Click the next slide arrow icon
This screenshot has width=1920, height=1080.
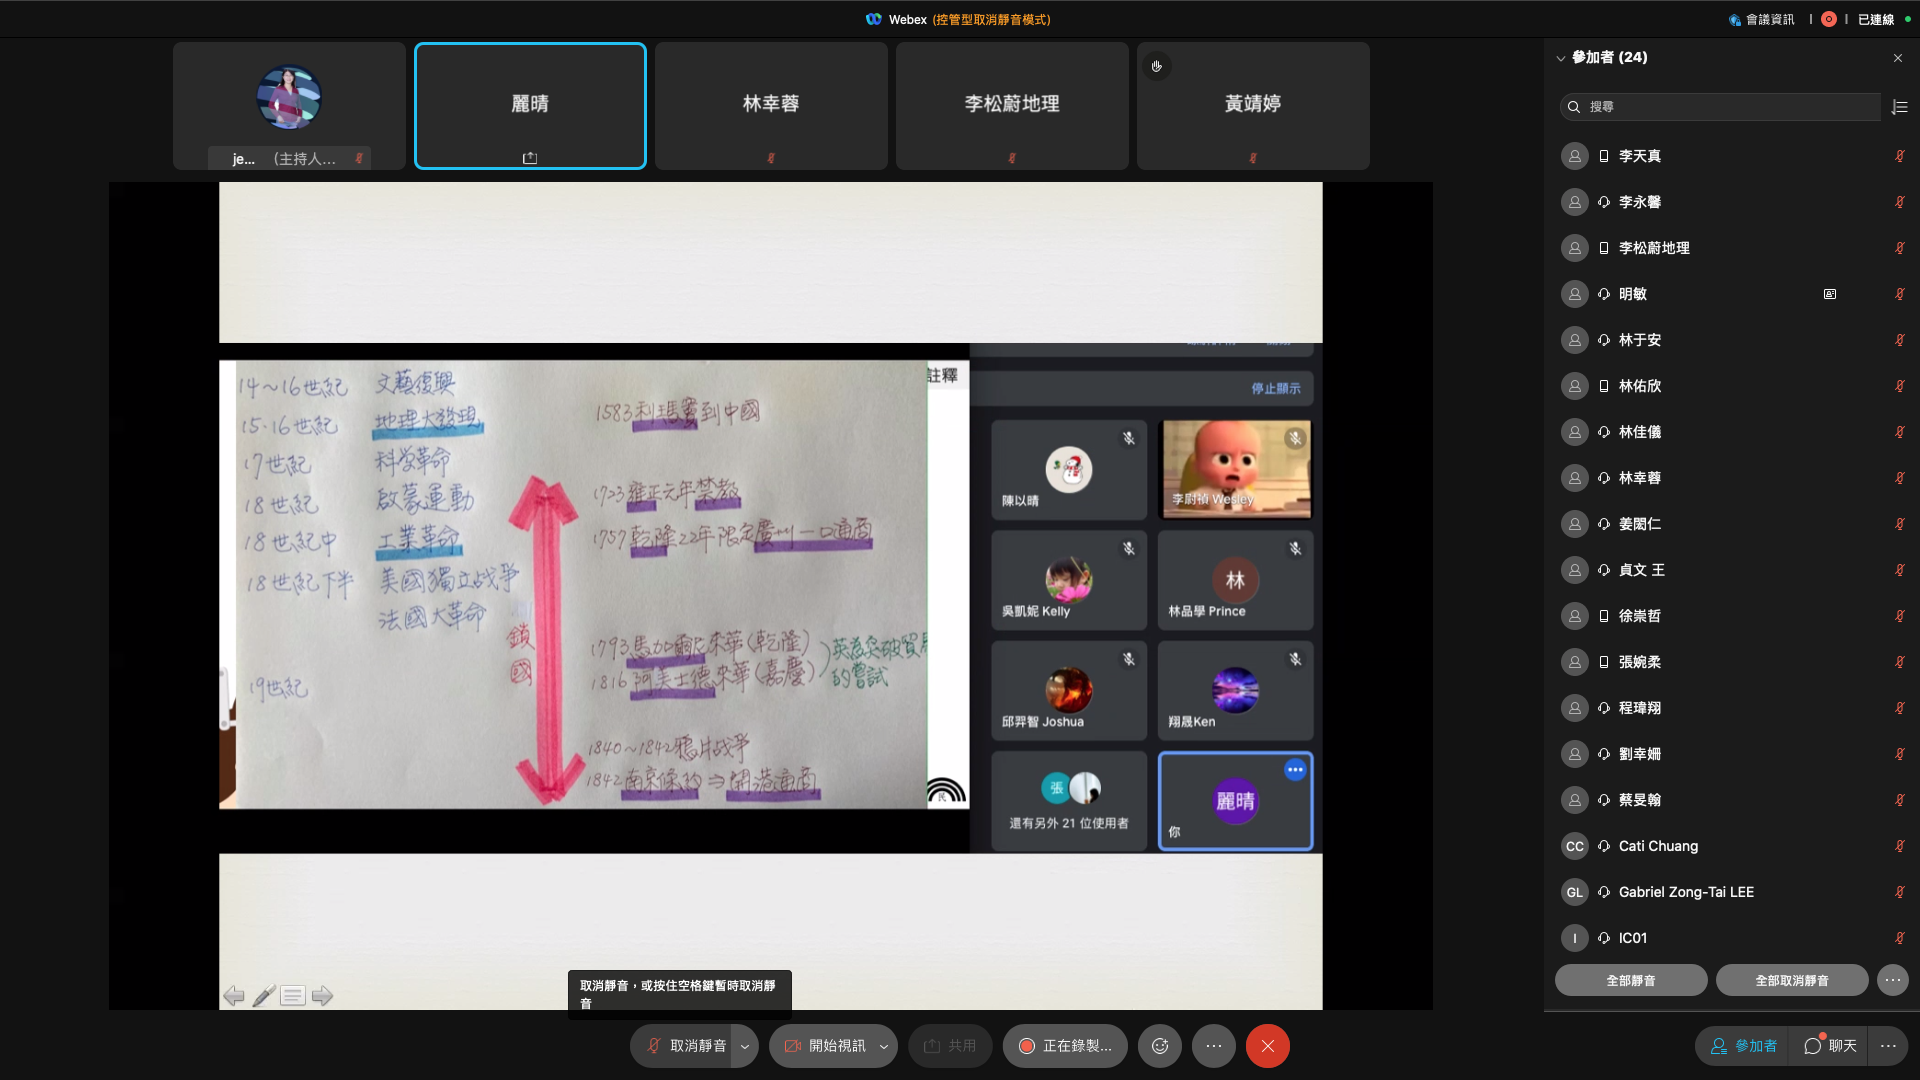tap(322, 996)
